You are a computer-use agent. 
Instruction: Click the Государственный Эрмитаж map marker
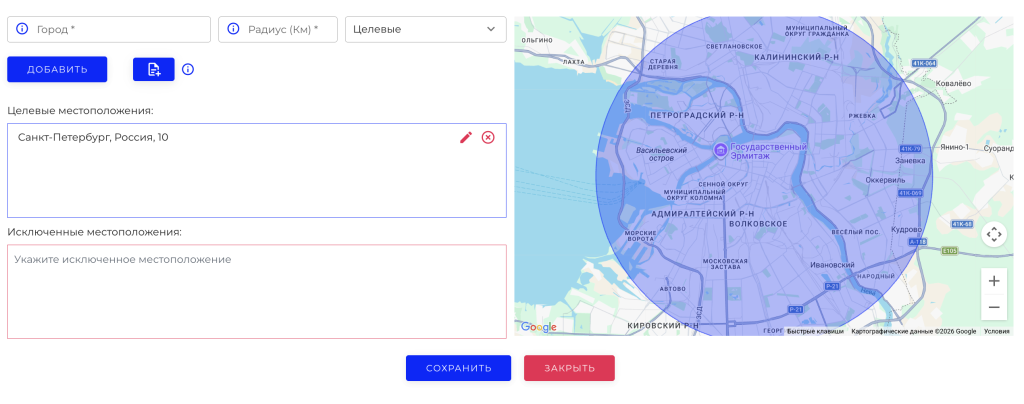[720, 150]
